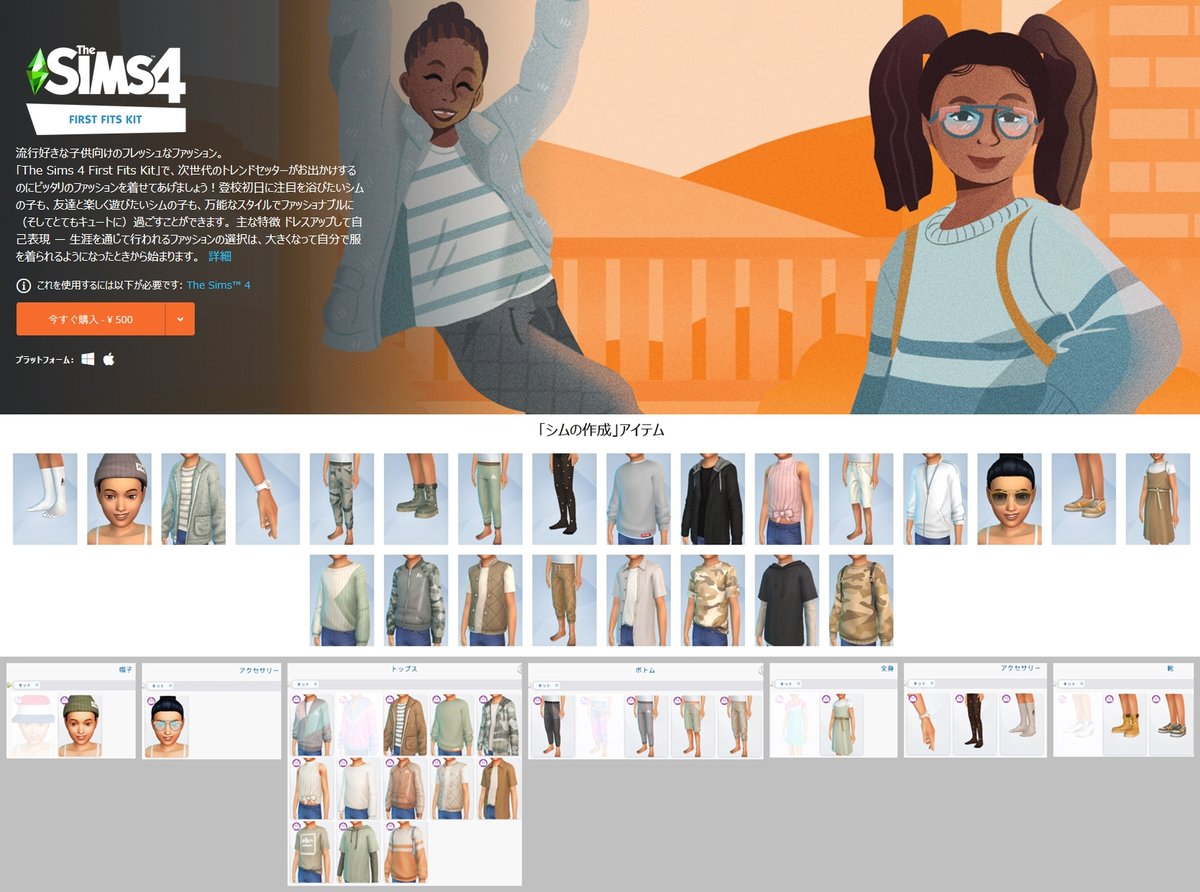Open the white shorts store thumbnail
The width and height of the screenshot is (1200, 892).
(861, 499)
